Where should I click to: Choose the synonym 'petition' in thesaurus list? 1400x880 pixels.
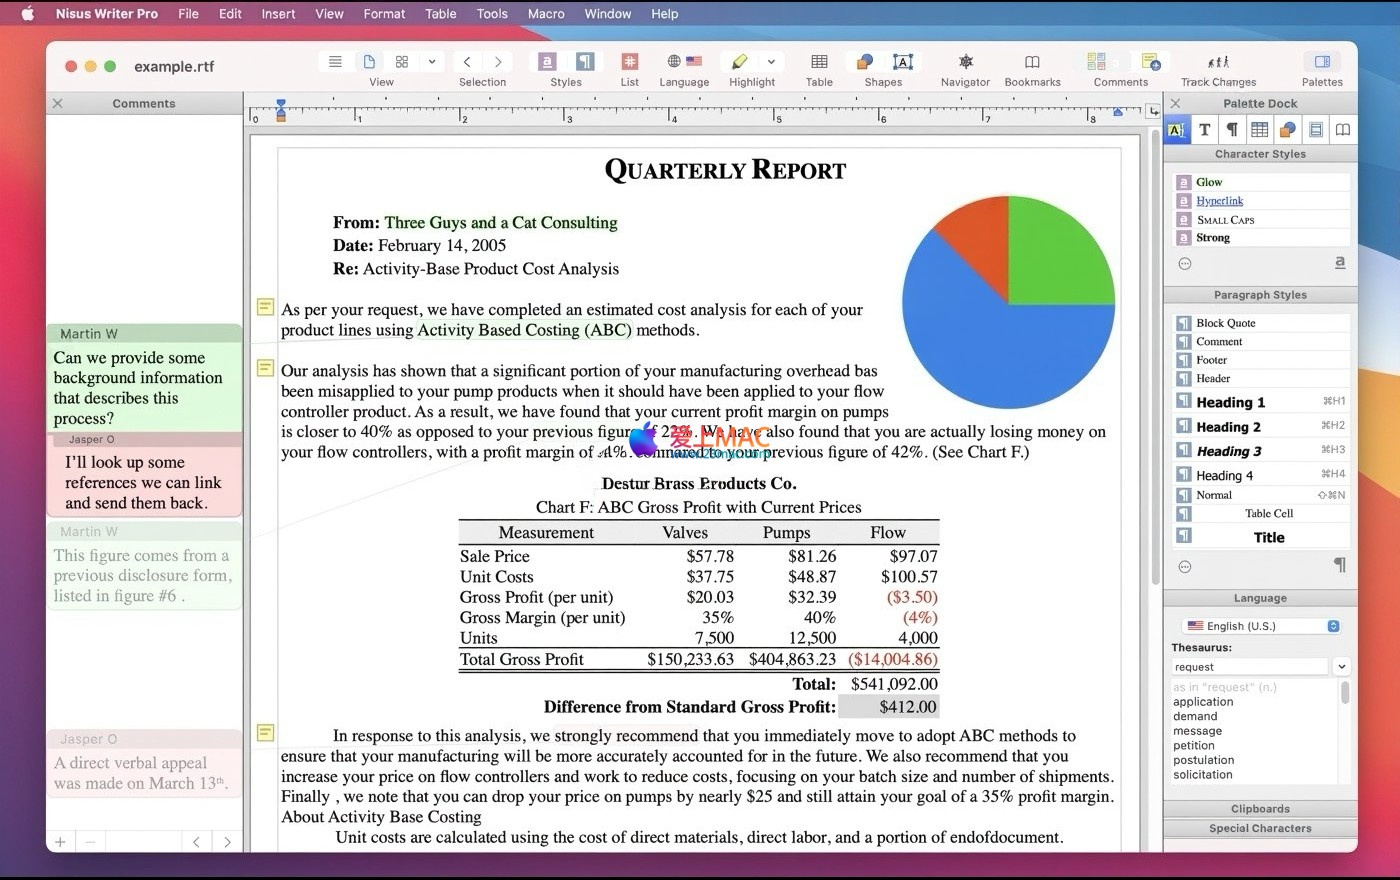1194,745
